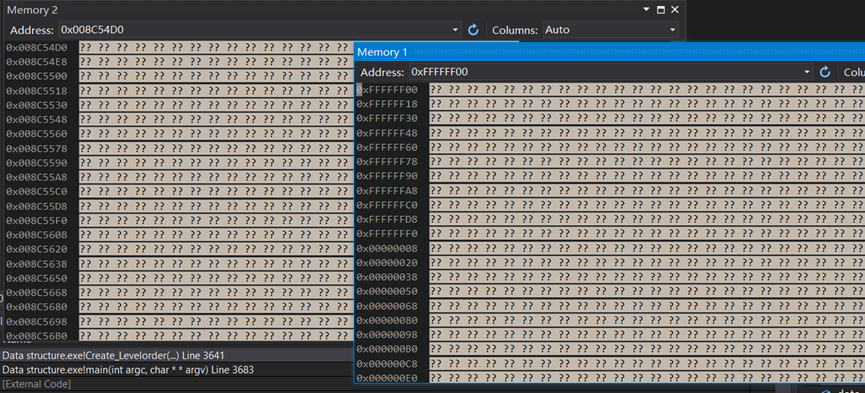Click the Memory 2 Address label
This screenshot has height=393, width=865.
click(32, 30)
